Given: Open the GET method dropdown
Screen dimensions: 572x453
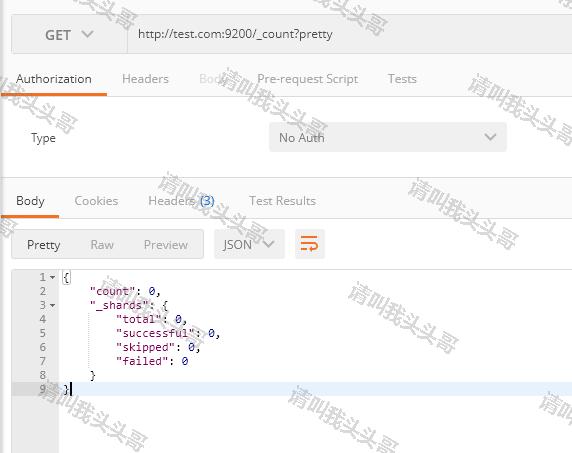Looking at the screenshot, I should pos(69,35).
